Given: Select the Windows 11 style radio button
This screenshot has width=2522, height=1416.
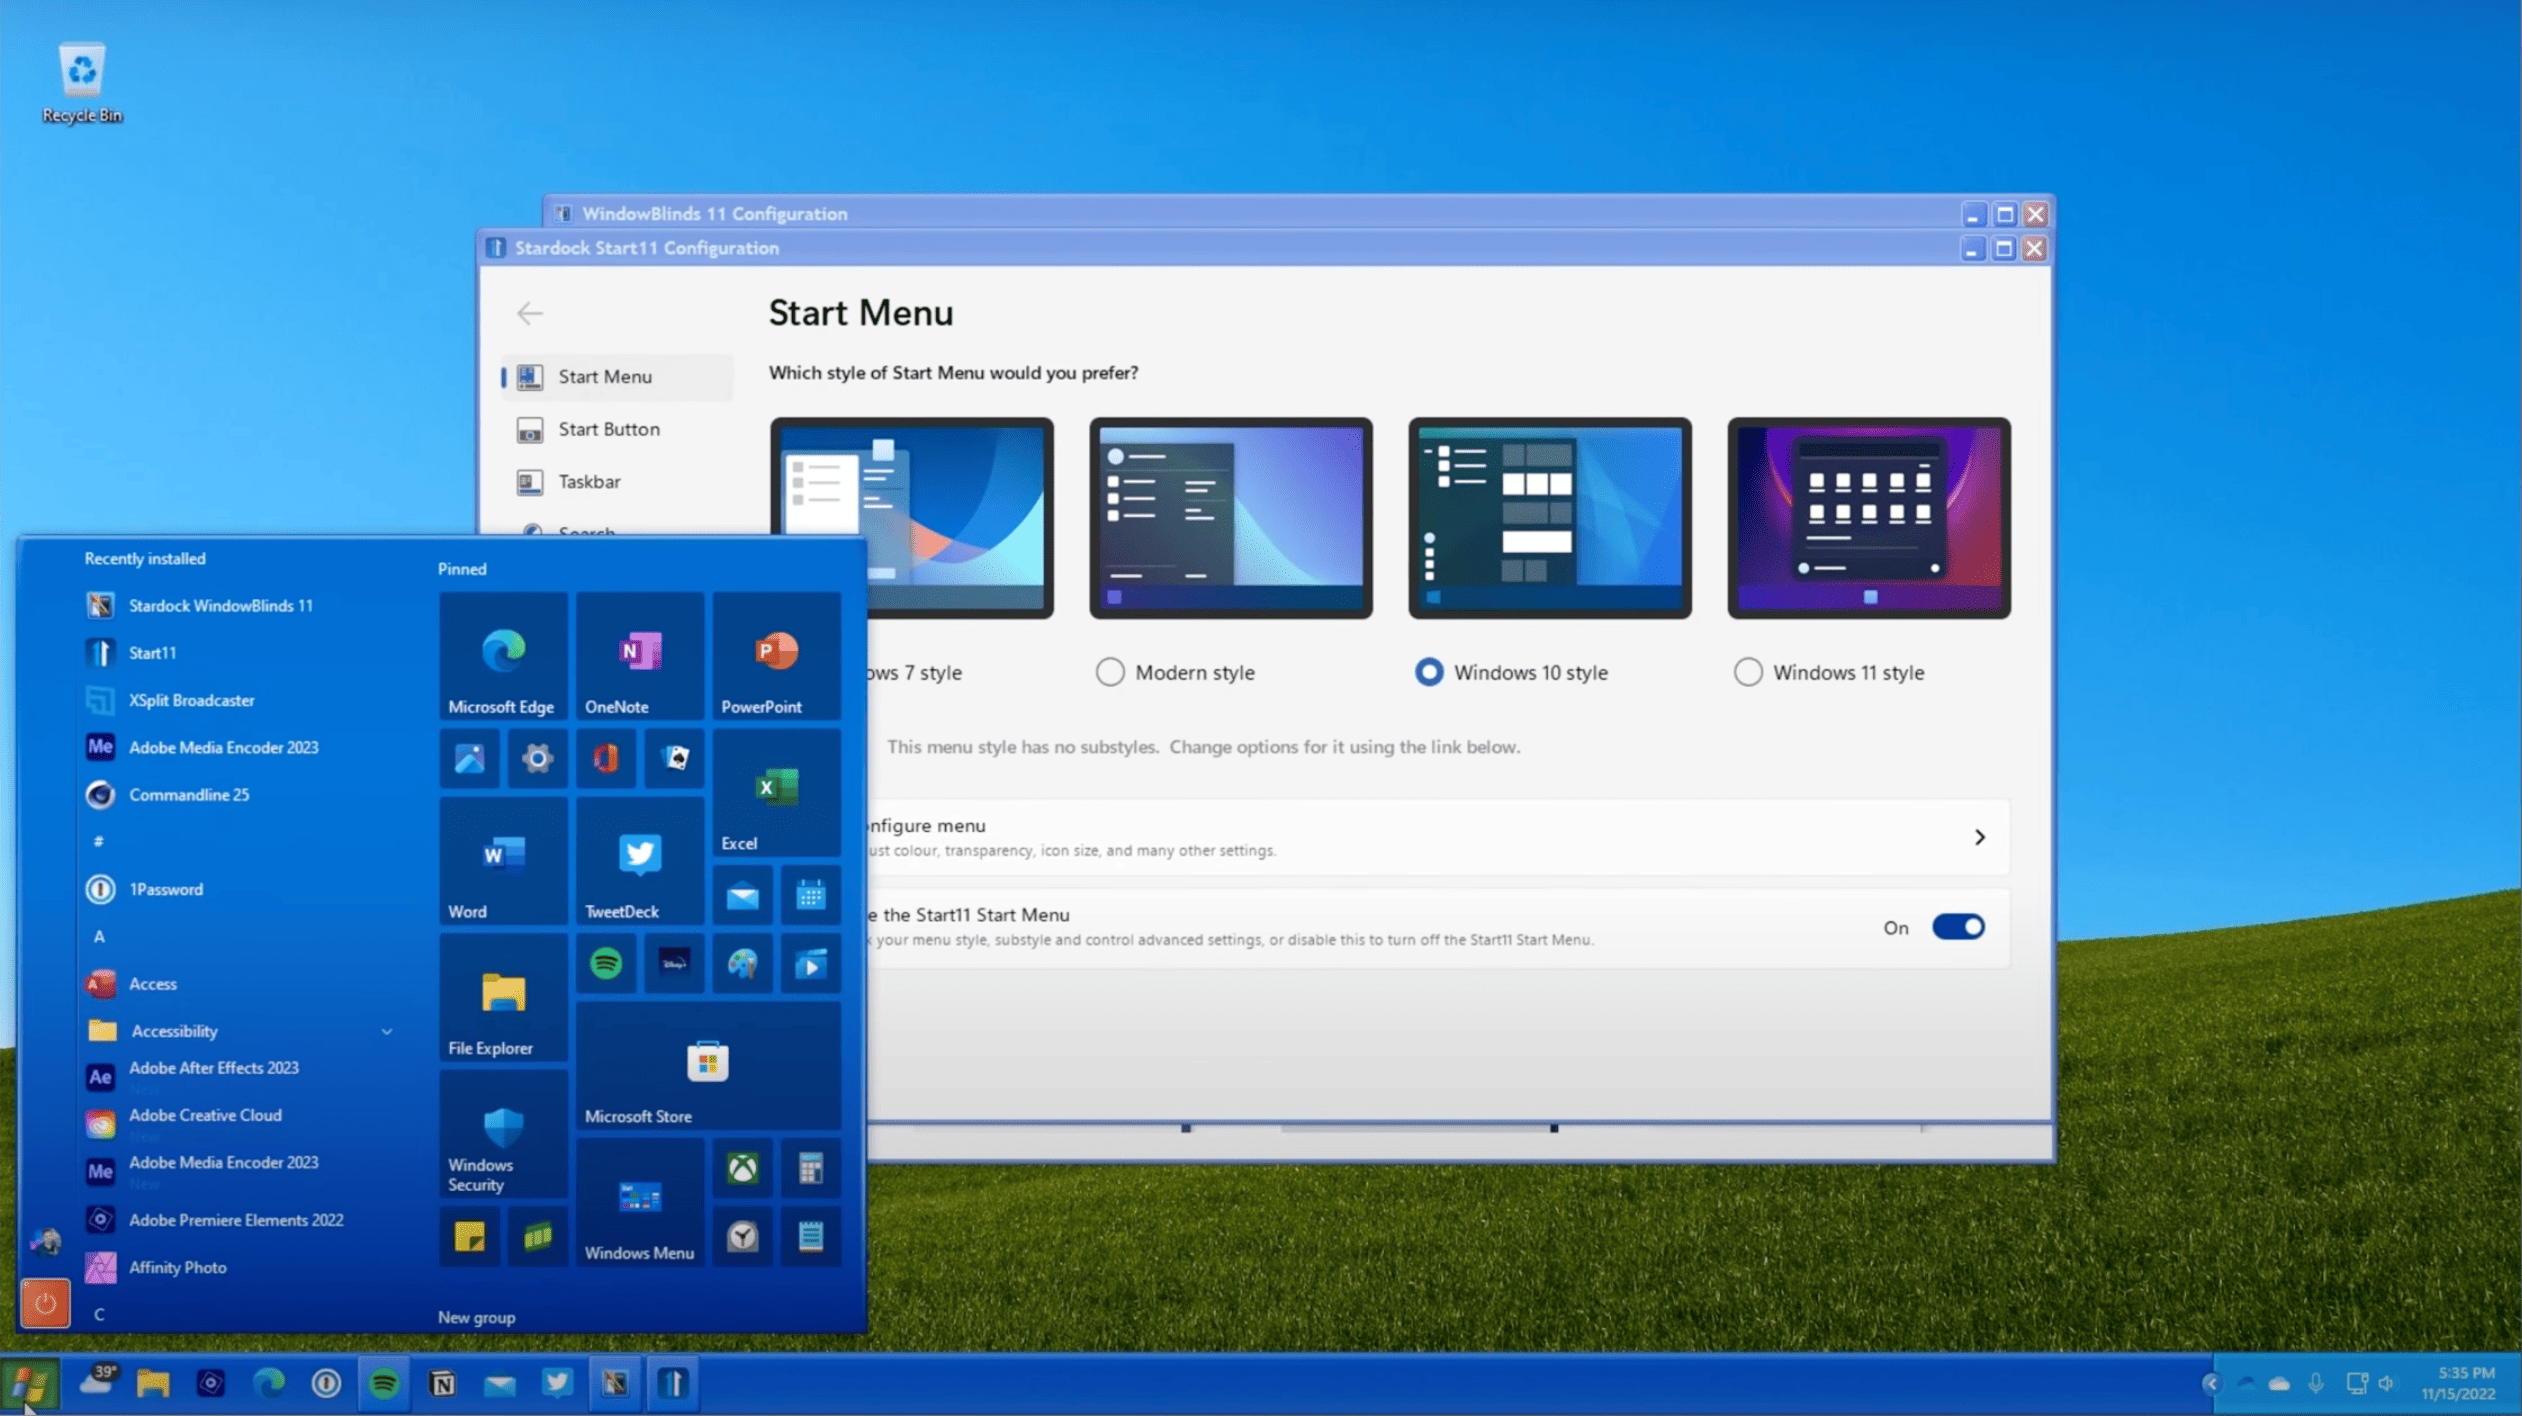Looking at the screenshot, I should [x=1748, y=672].
